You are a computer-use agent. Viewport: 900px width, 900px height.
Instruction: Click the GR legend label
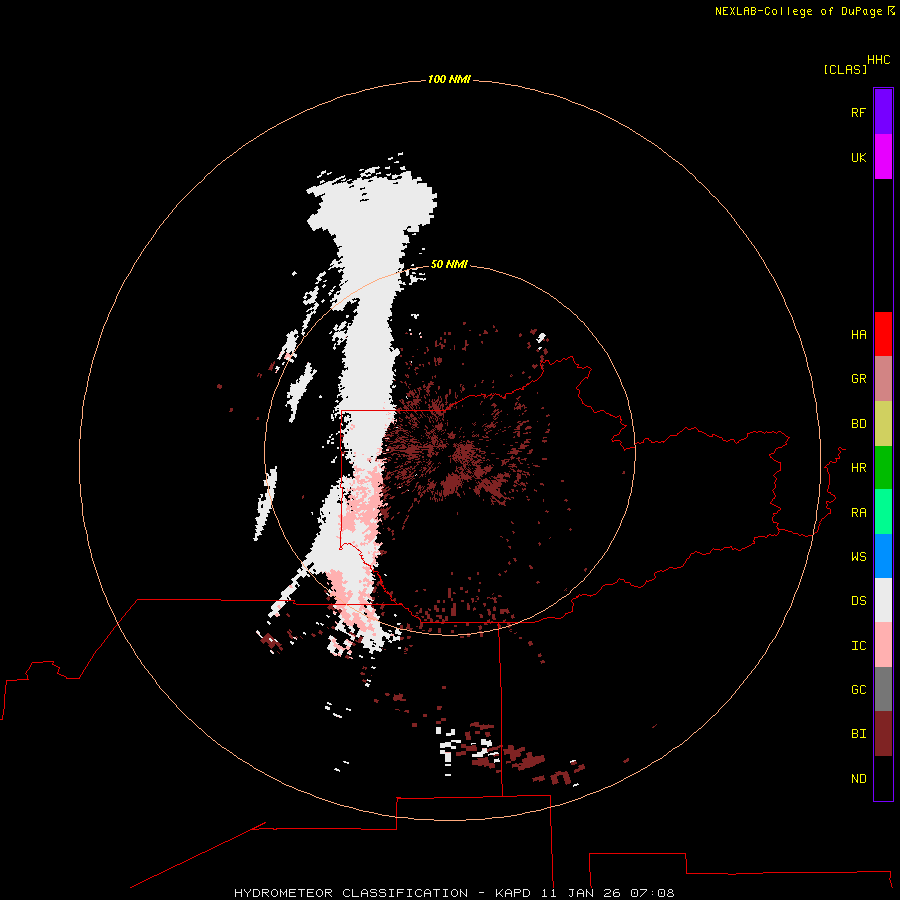(x=858, y=379)
